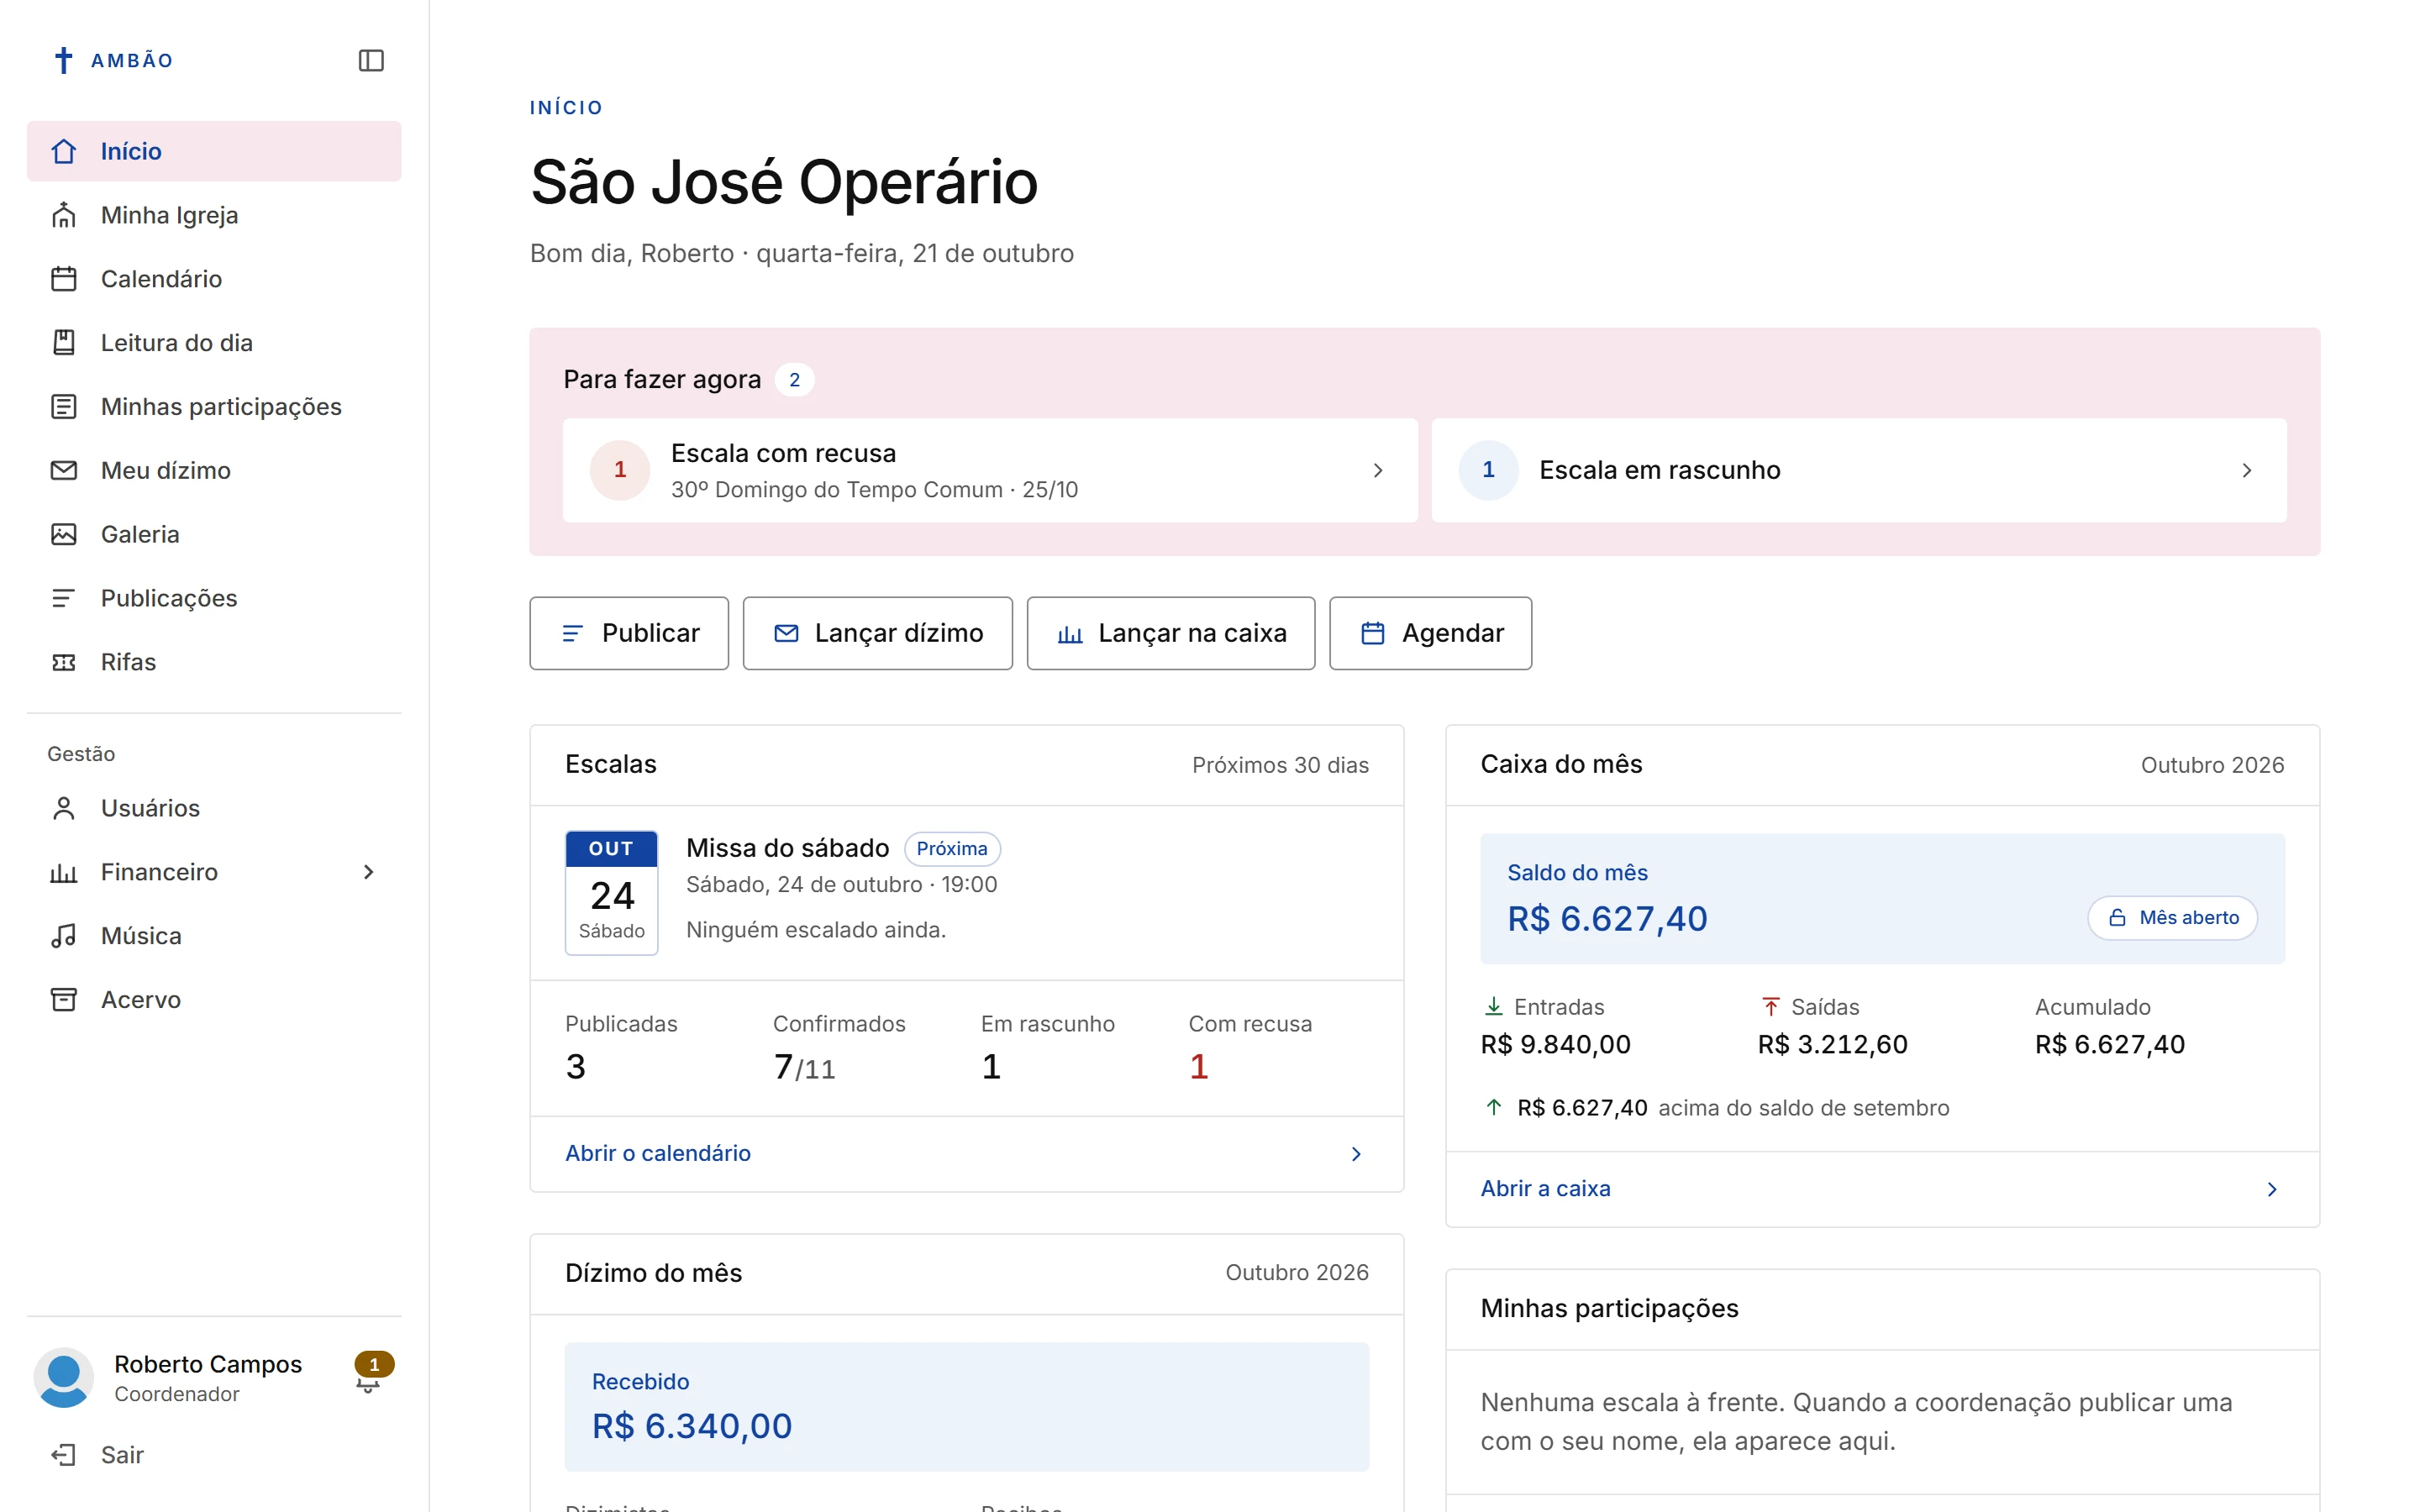Screen dimensions: 2420x1512
Task: Click the Com recusa count 1
Action: (x=1198, y=1067)
